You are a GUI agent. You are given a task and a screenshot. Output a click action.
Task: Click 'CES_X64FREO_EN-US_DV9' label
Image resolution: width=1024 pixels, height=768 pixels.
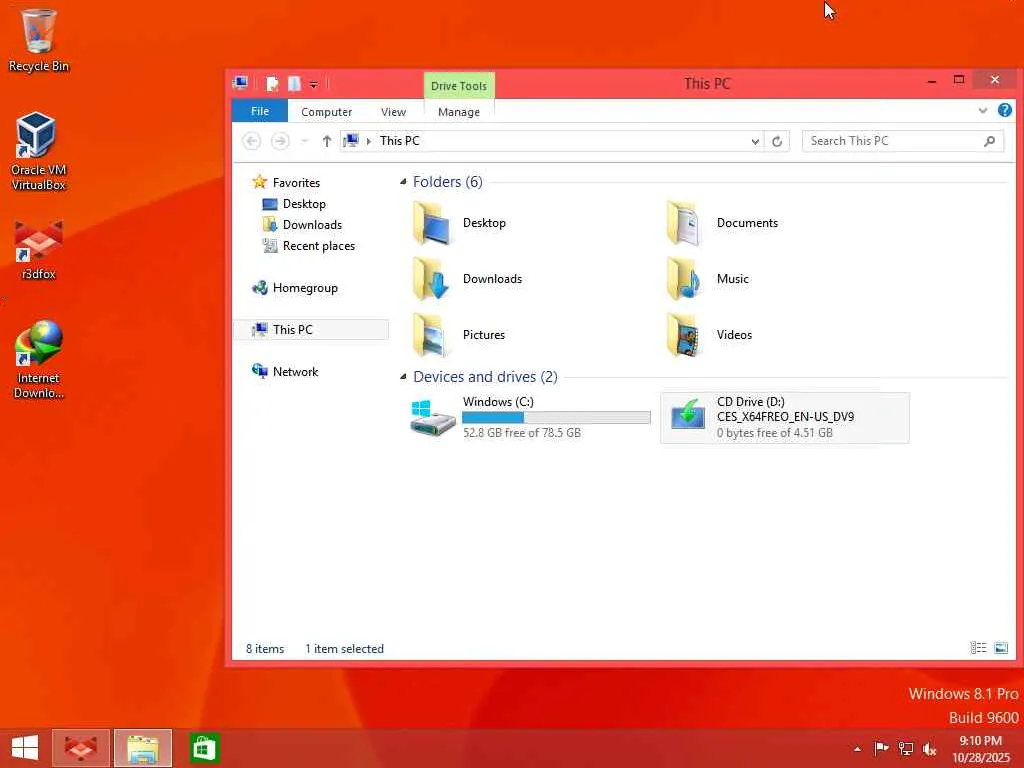(x=786, y=417)
